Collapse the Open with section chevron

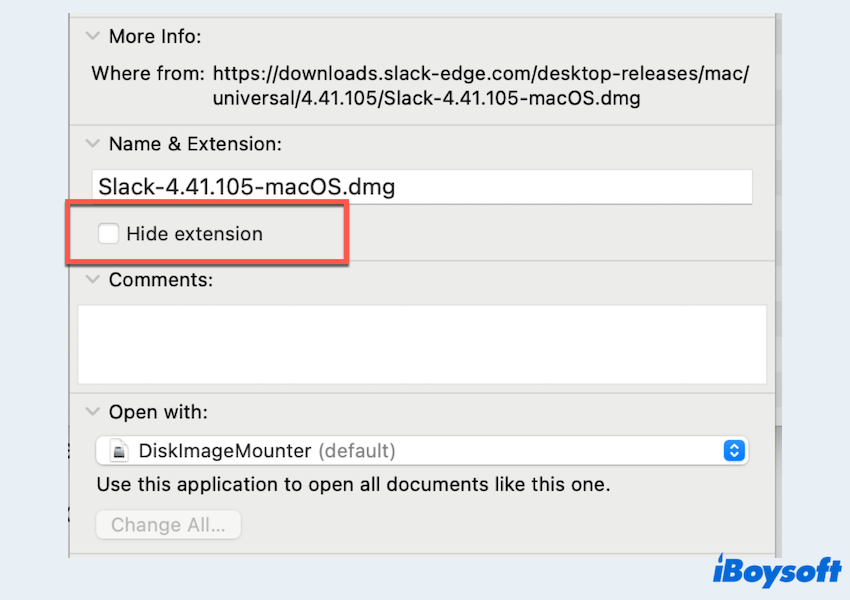coord(92,411)
